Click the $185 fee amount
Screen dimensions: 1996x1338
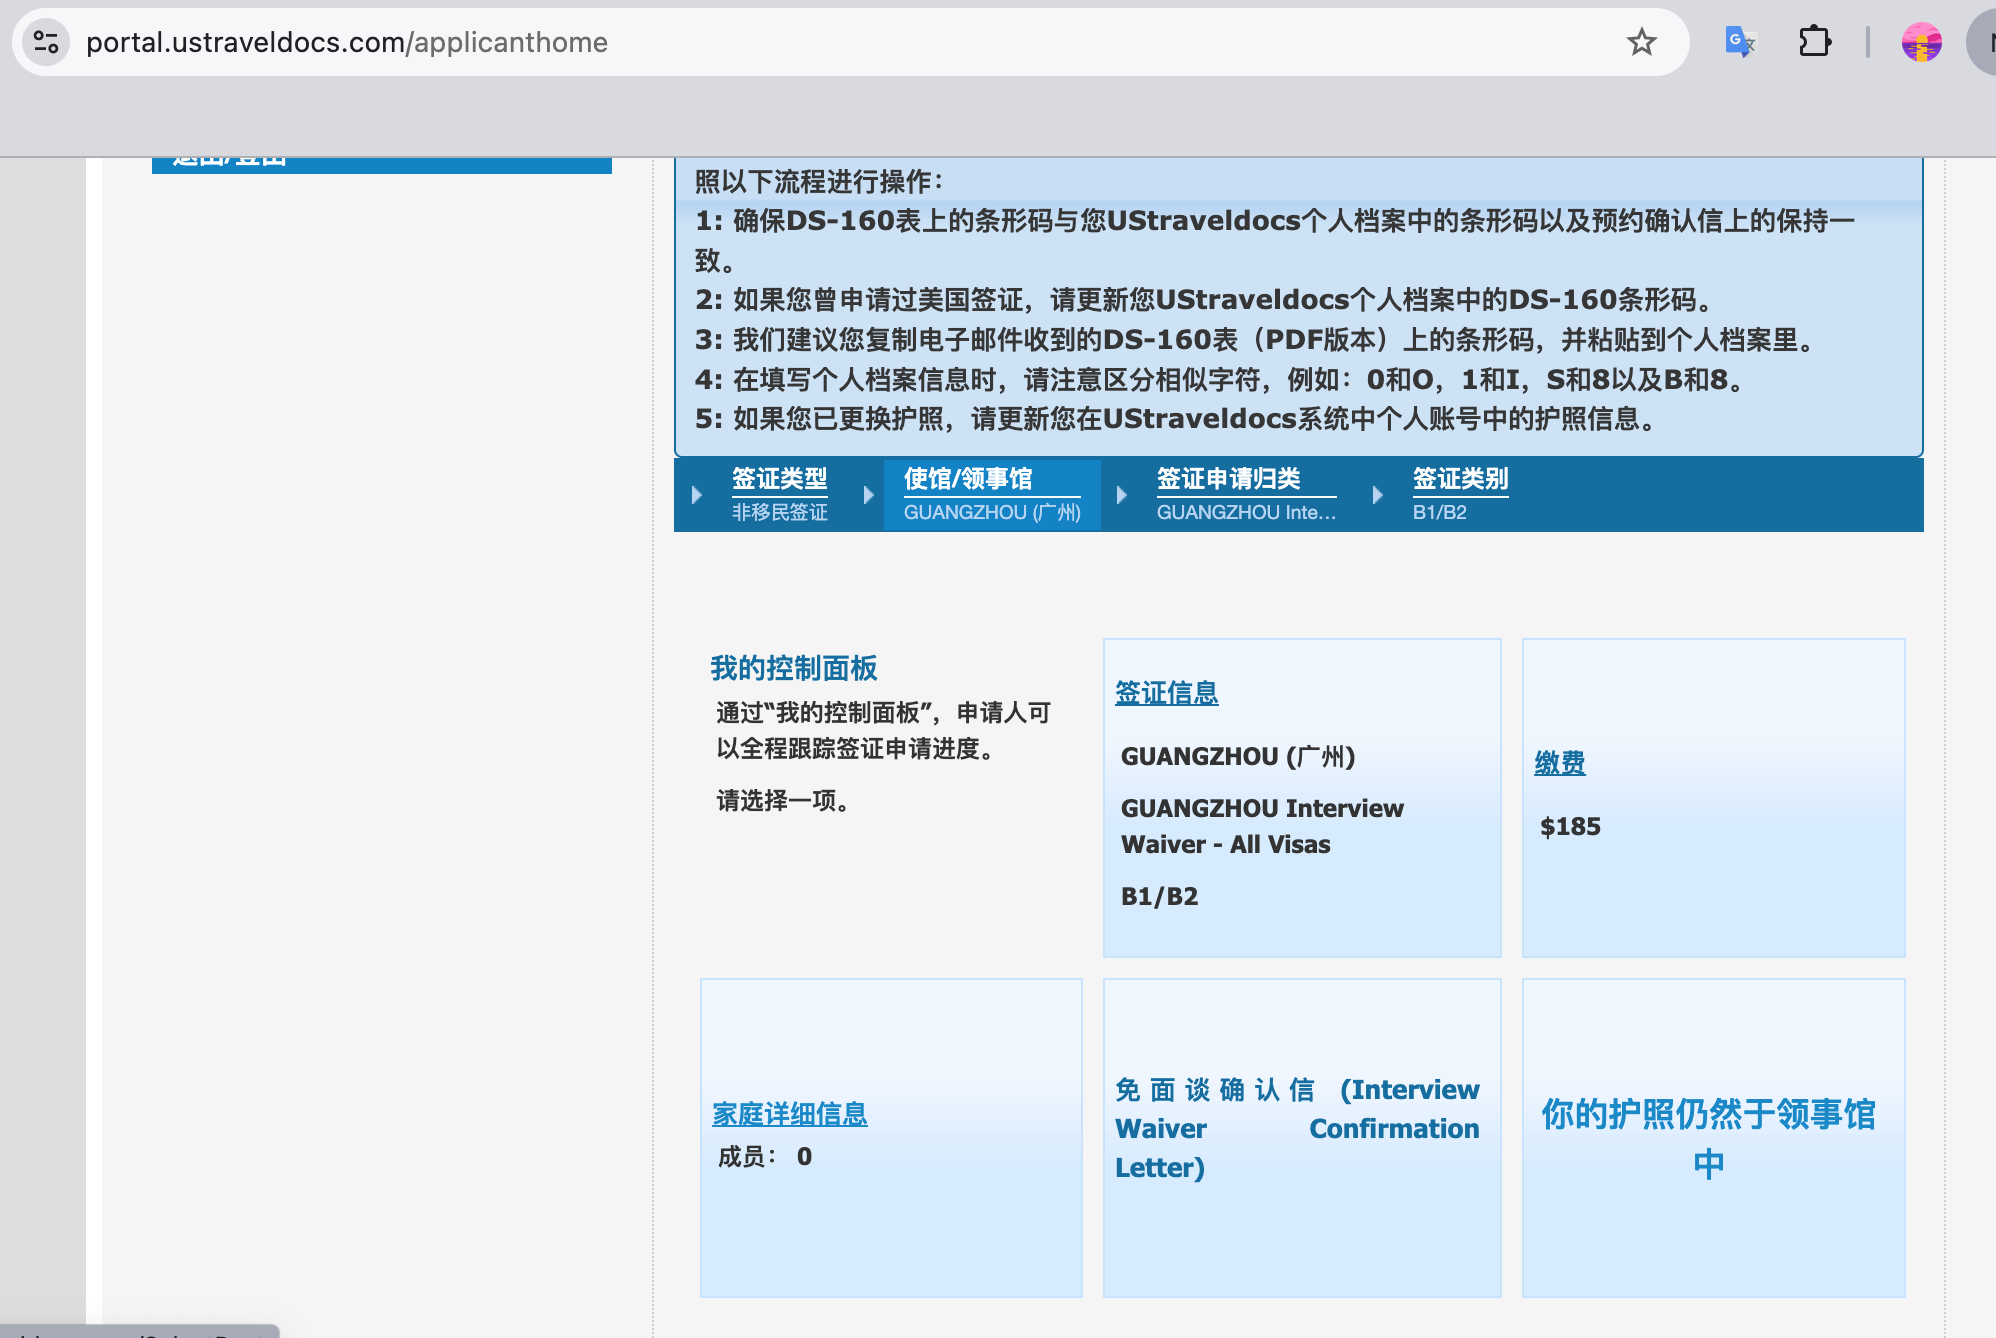pos(1570,827)
